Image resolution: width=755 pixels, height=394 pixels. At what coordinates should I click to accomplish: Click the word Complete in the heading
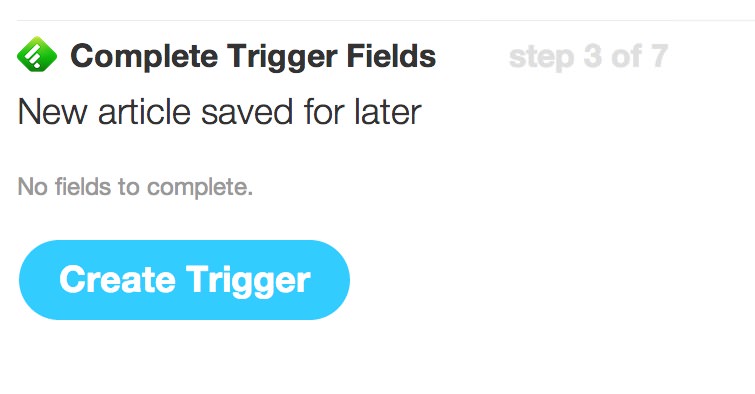[144, 56]
